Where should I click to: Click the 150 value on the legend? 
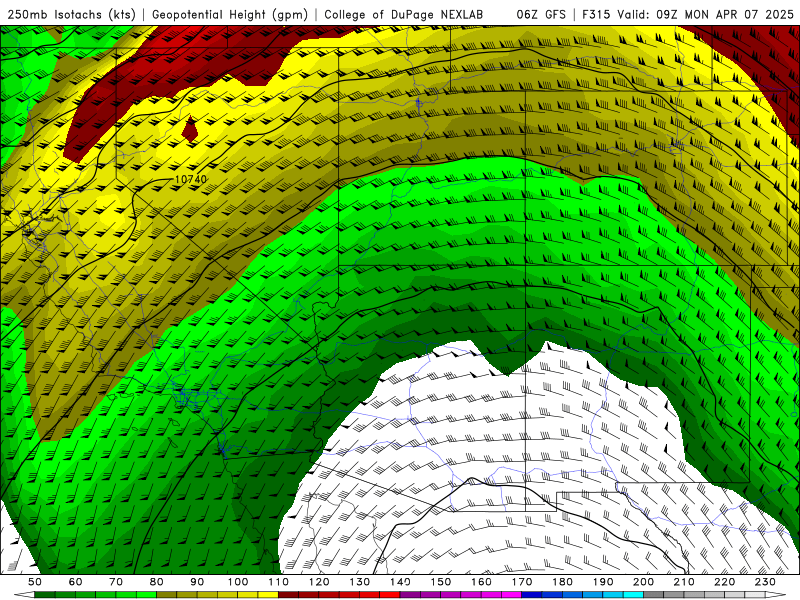pos(441,582)
